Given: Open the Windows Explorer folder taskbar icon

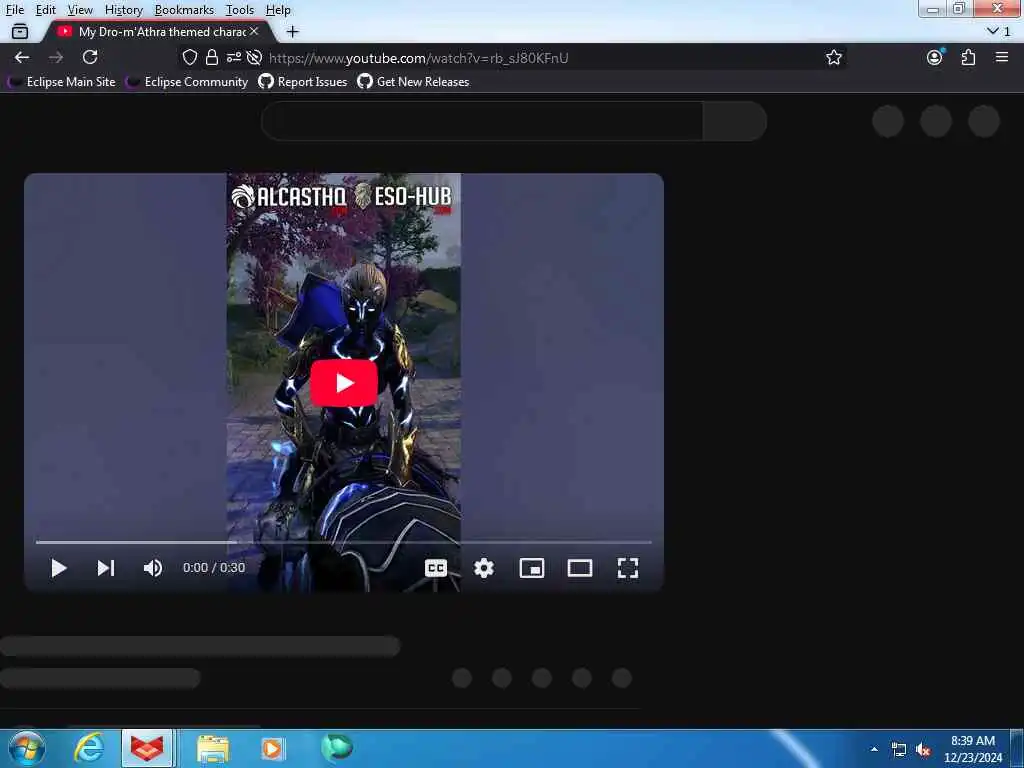Looking at the screenshot, I should pos(213,749).
